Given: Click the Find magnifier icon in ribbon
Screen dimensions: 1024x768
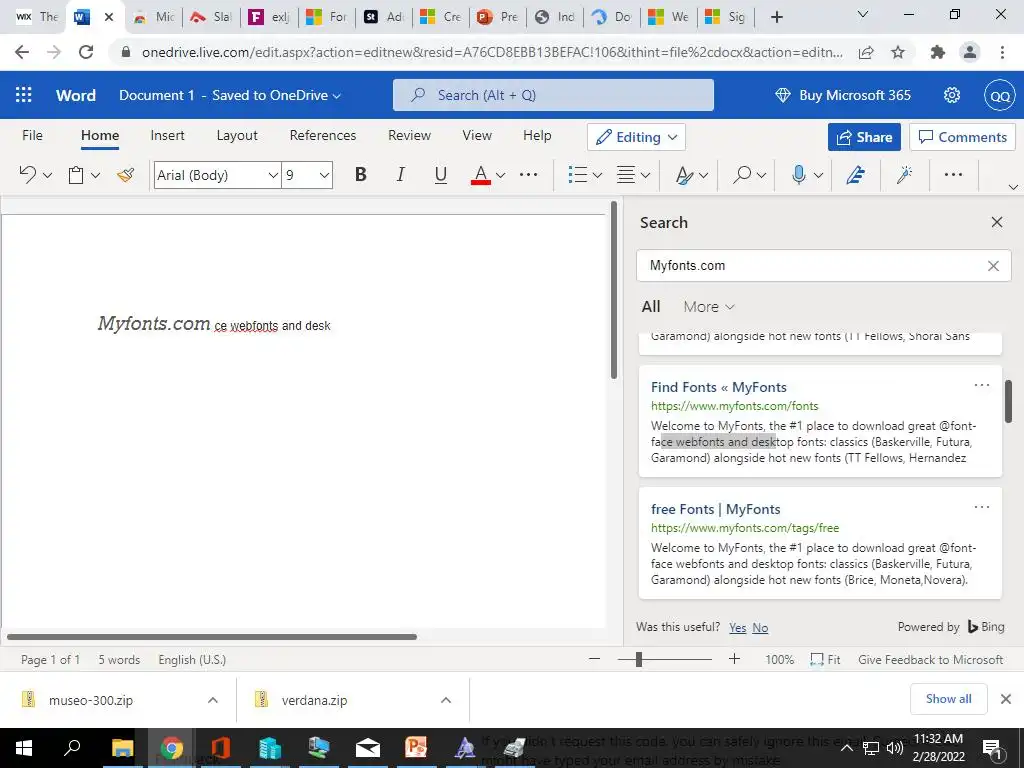Looking at the screenshot, I should (x=742, y=174).
